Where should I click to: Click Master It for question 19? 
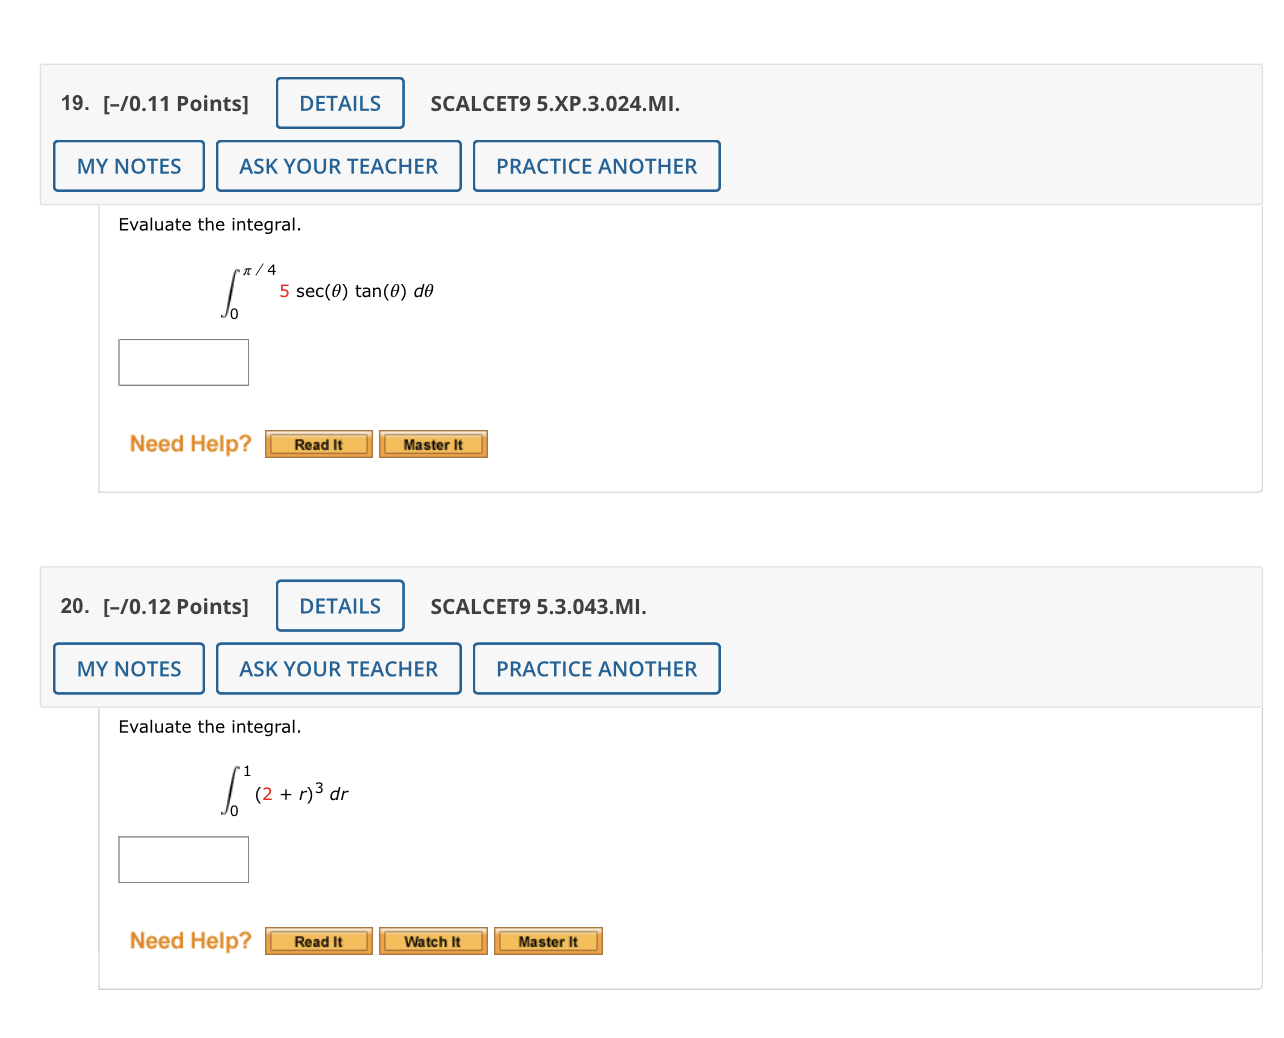point(433,444)
